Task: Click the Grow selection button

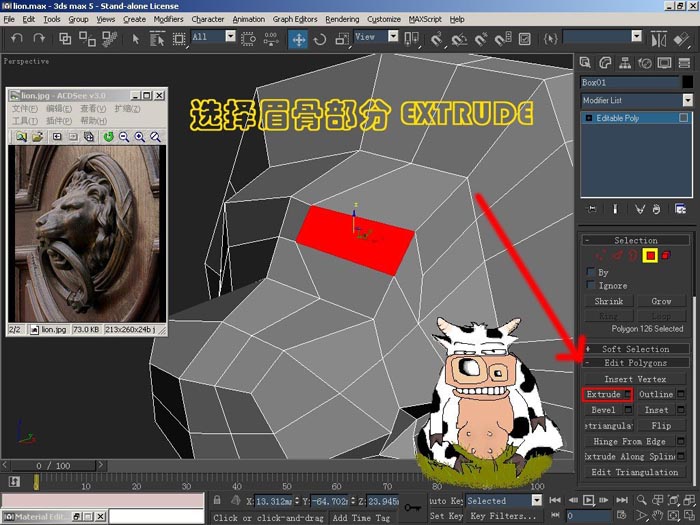Action: (661, 301)
